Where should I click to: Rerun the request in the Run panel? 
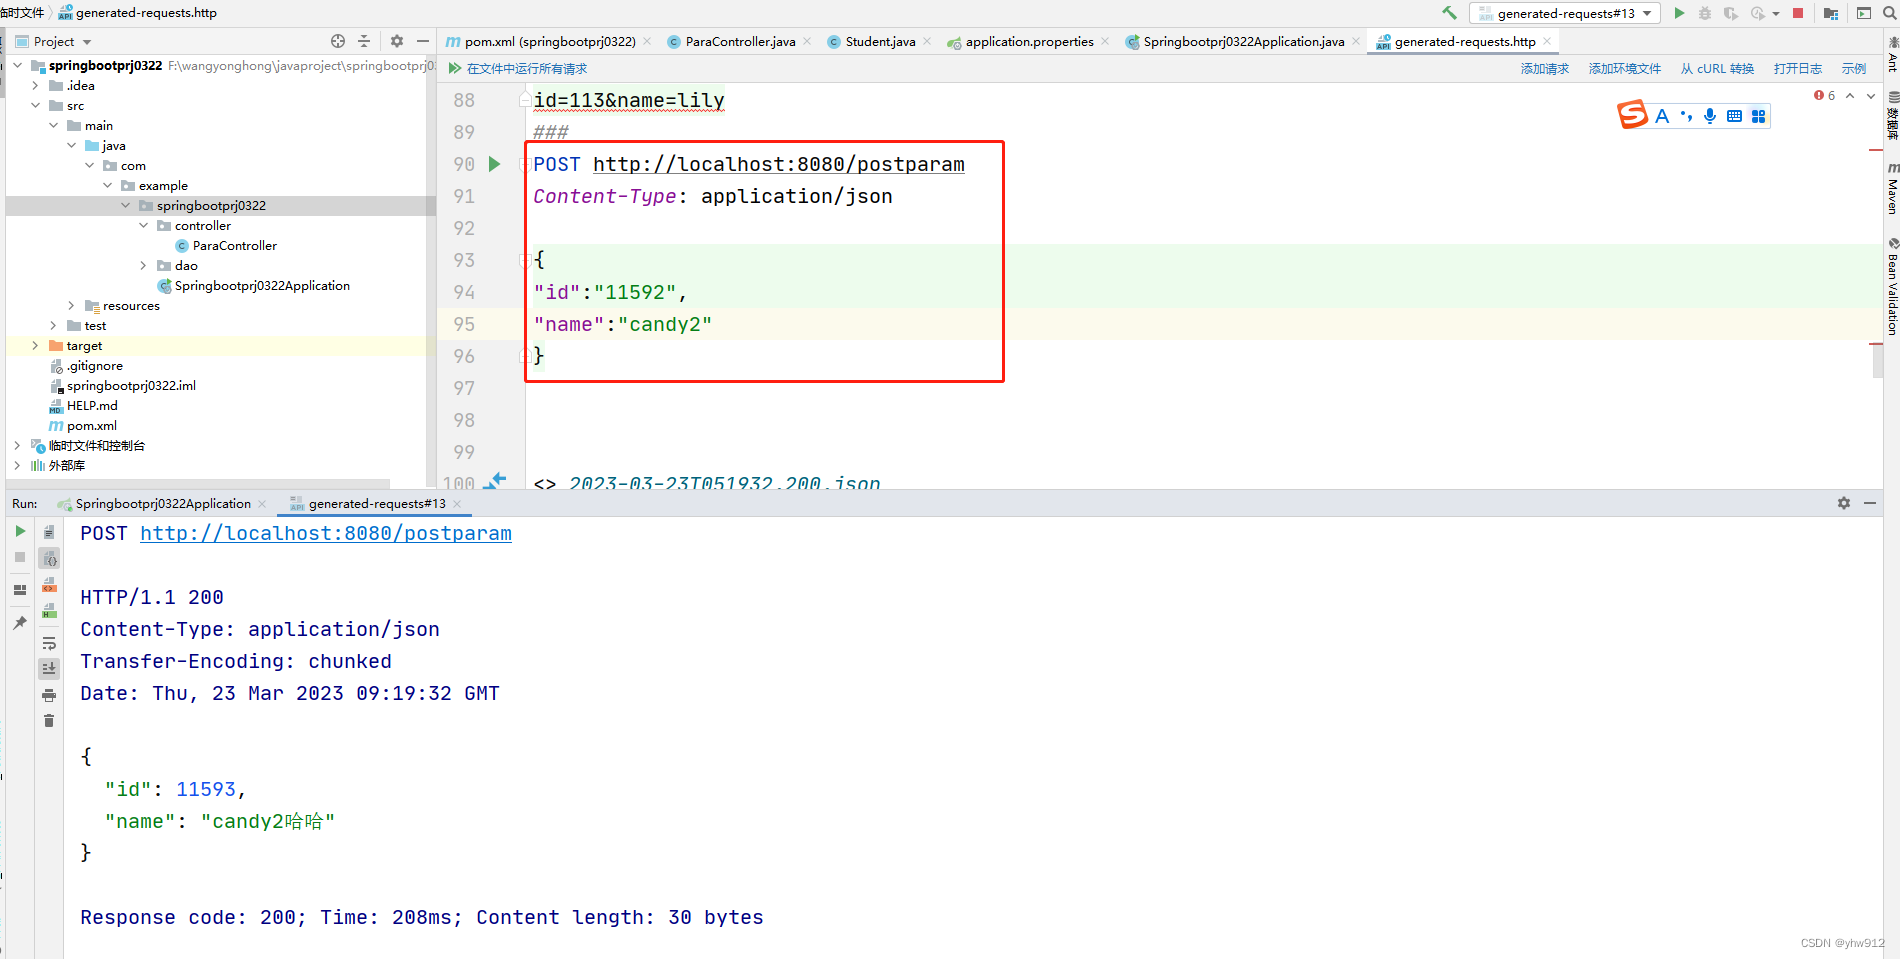pos(19,531)
